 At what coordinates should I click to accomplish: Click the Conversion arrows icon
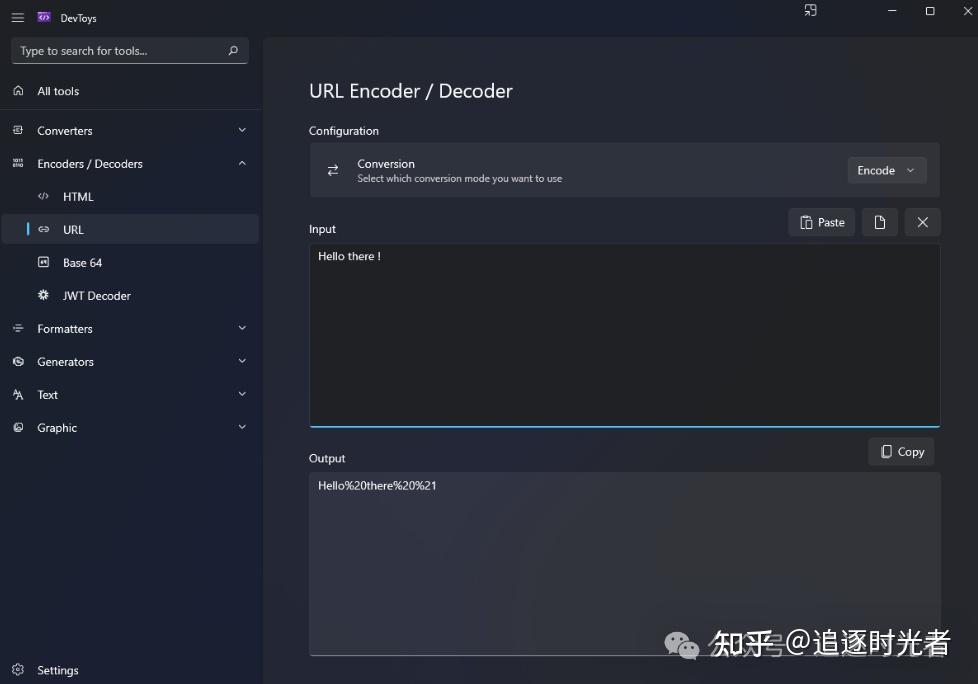point(333,170)
